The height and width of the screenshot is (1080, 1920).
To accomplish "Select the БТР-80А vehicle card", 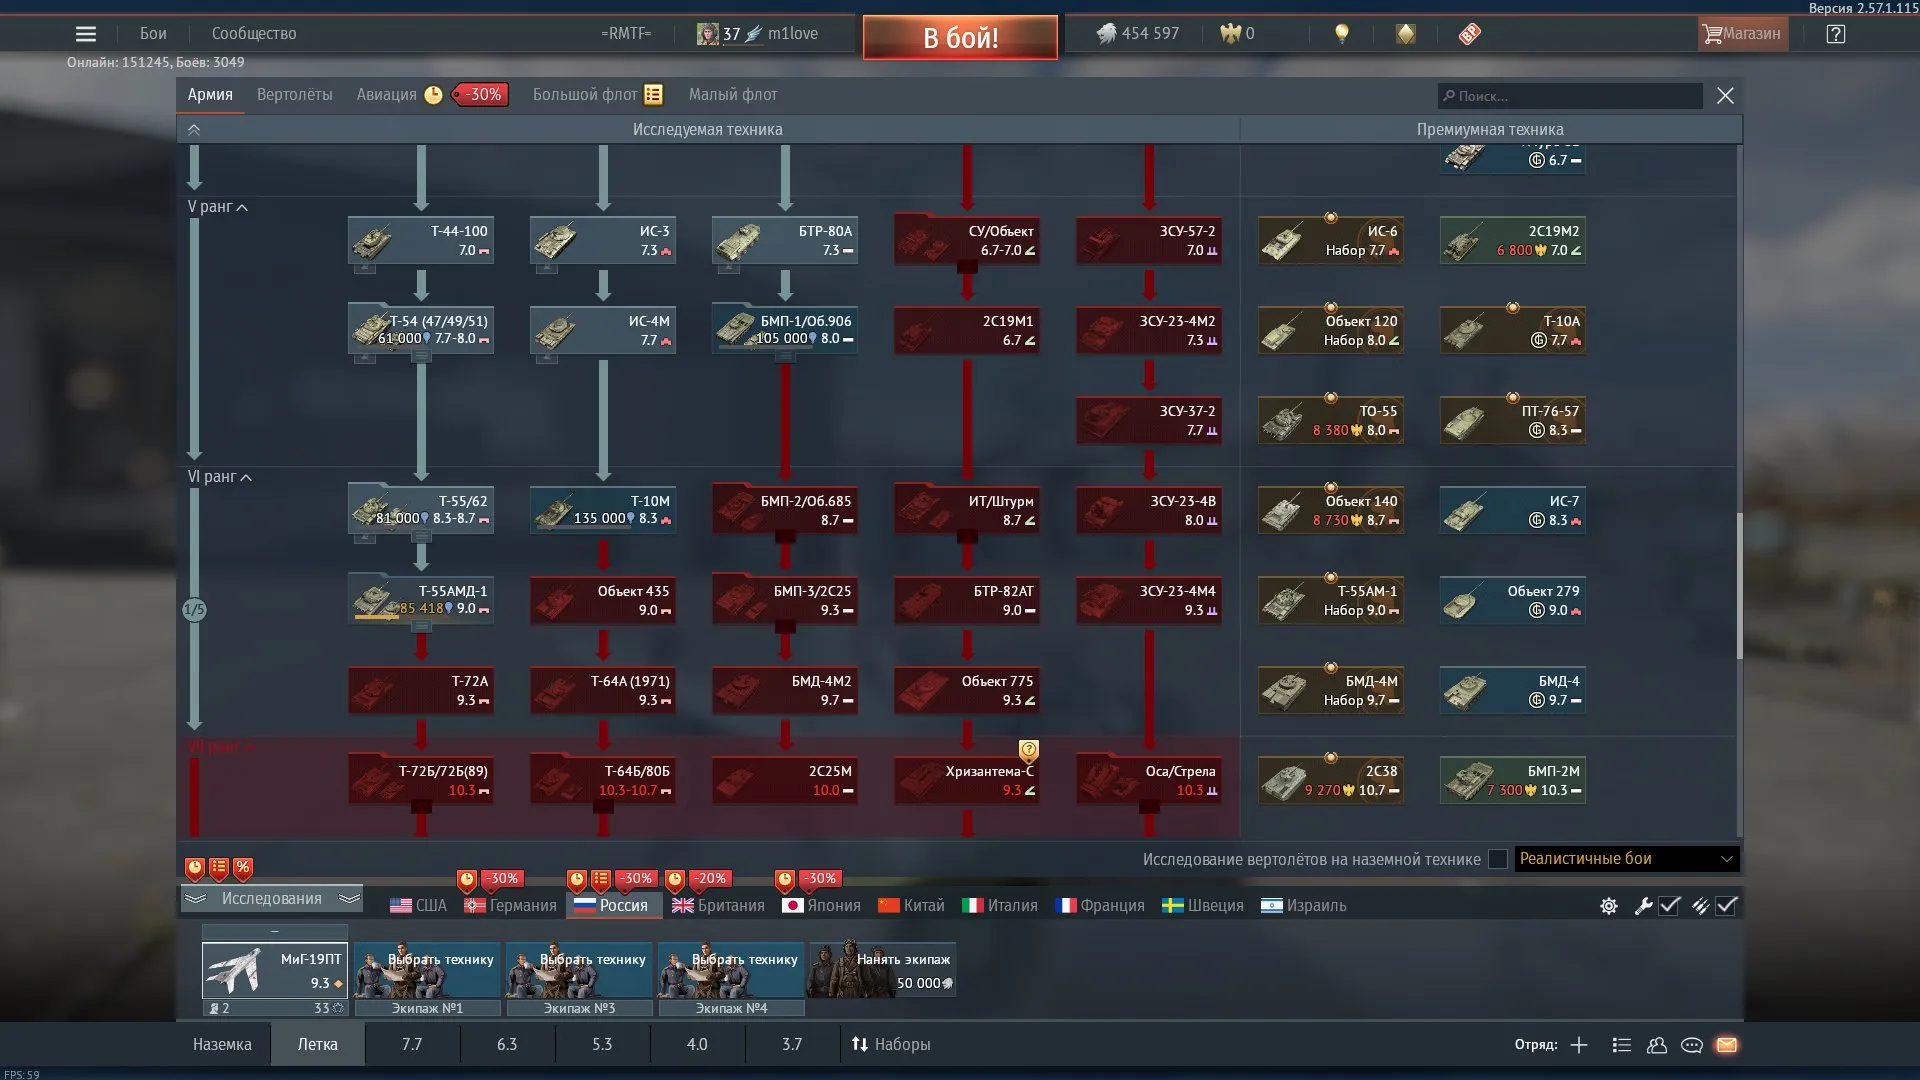I will pyautogui.click(x=785, y=241).
